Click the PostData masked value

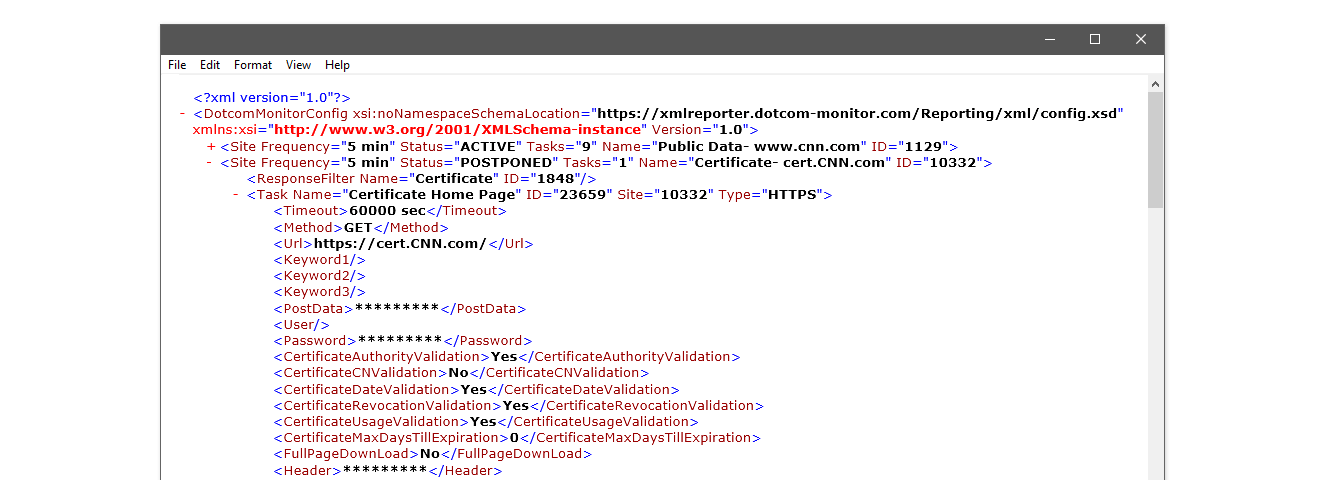pyautogui.click(x=397, y=308)
